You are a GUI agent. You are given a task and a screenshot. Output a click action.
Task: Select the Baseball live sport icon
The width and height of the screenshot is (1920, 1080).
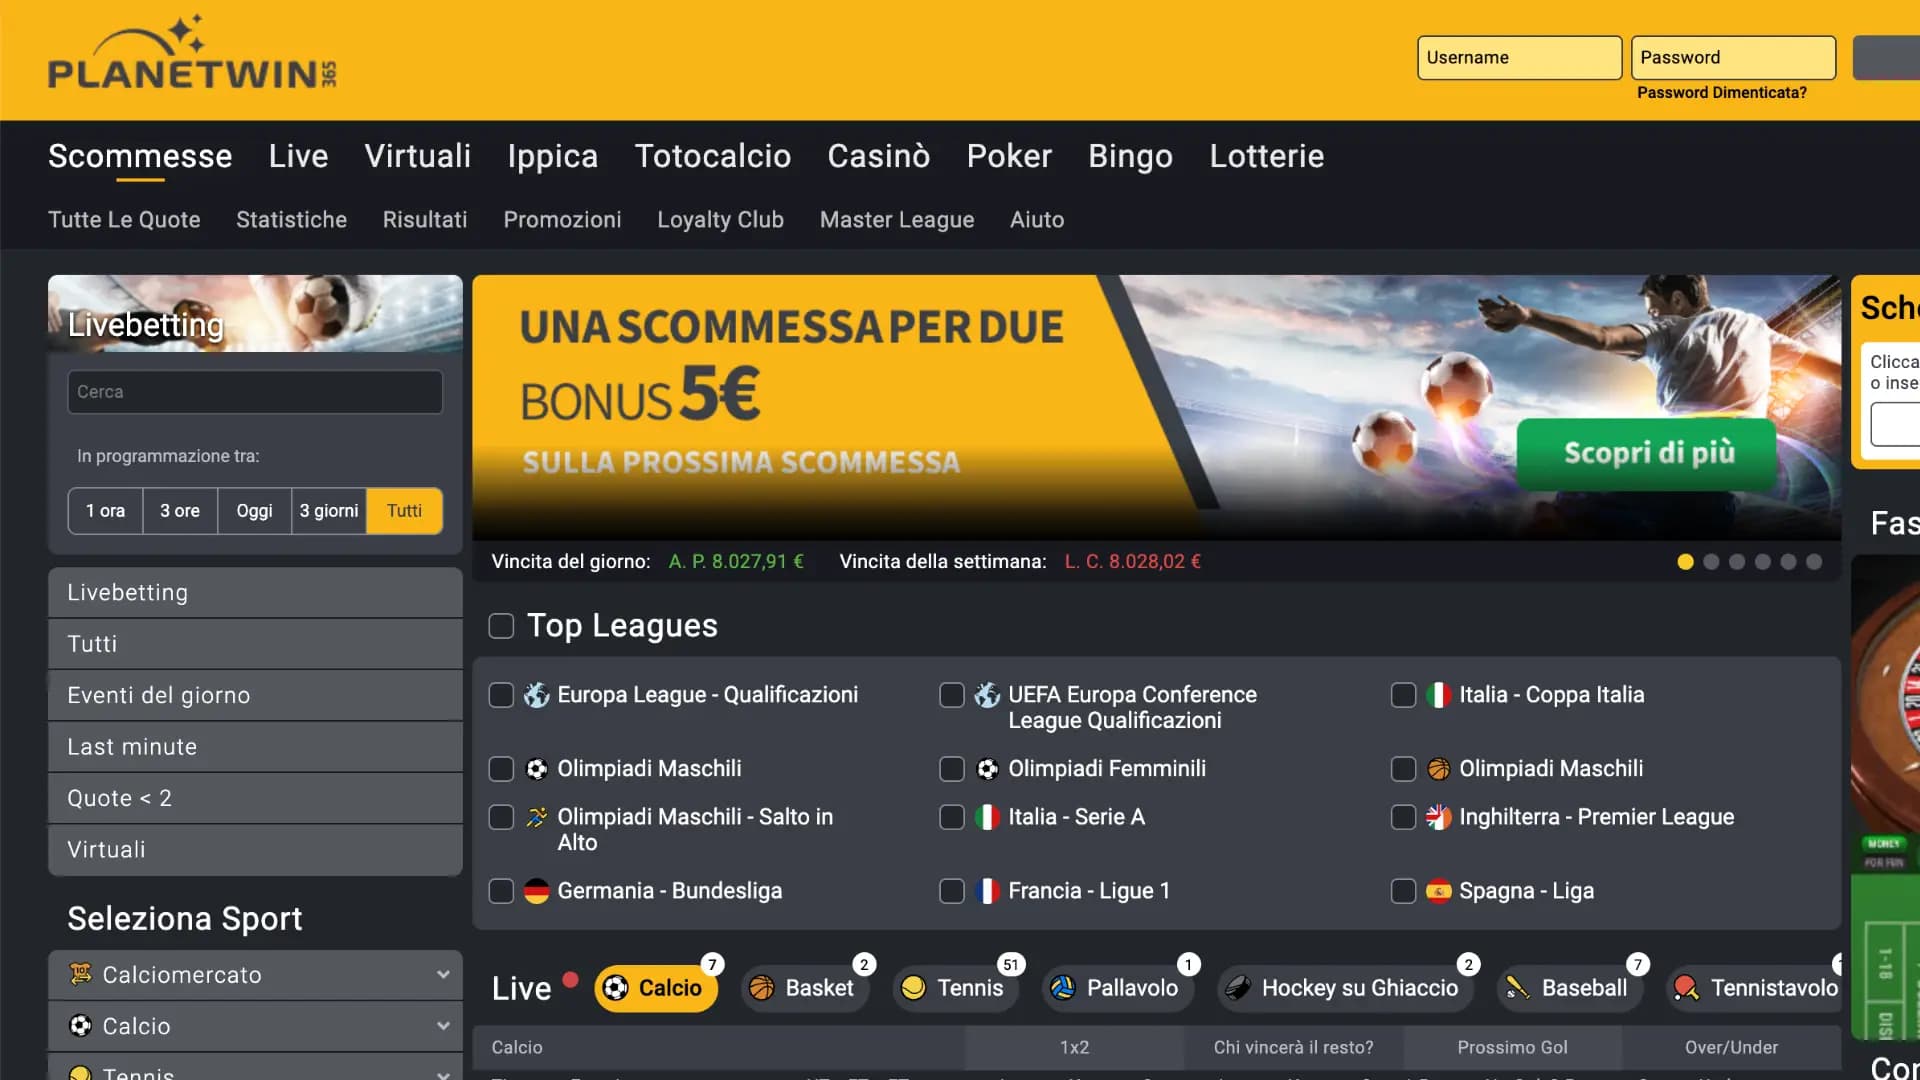pyautogui.click(x=1518, y=988)
